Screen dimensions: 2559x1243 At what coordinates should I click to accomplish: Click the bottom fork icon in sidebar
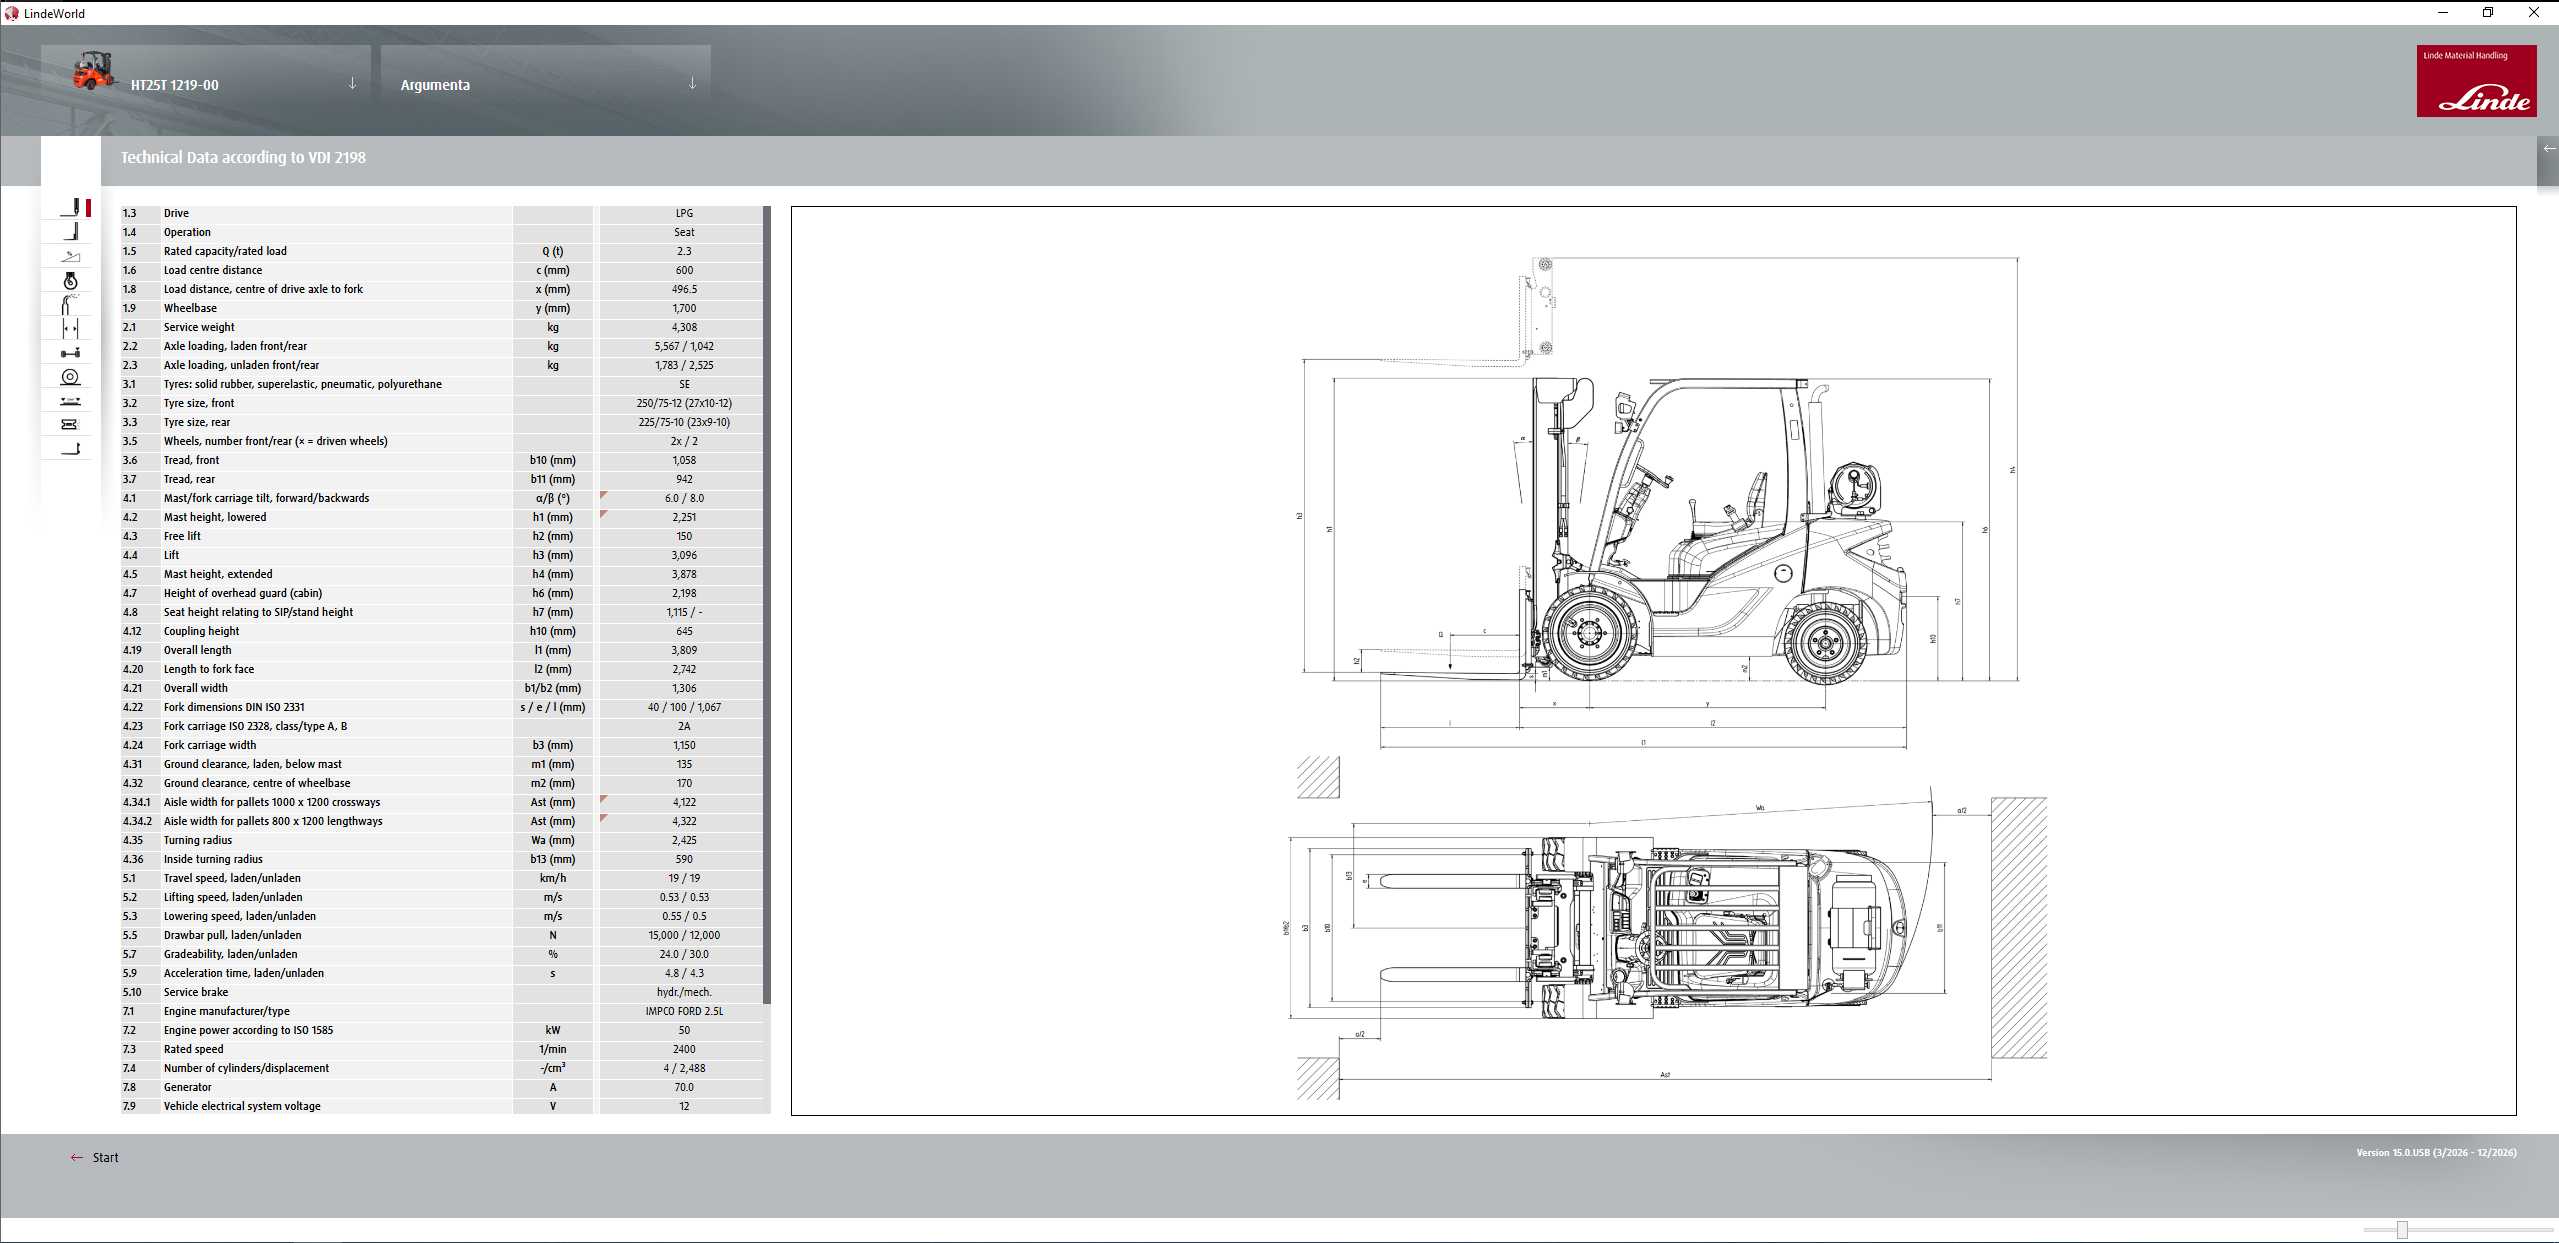[x=70, y=449]
